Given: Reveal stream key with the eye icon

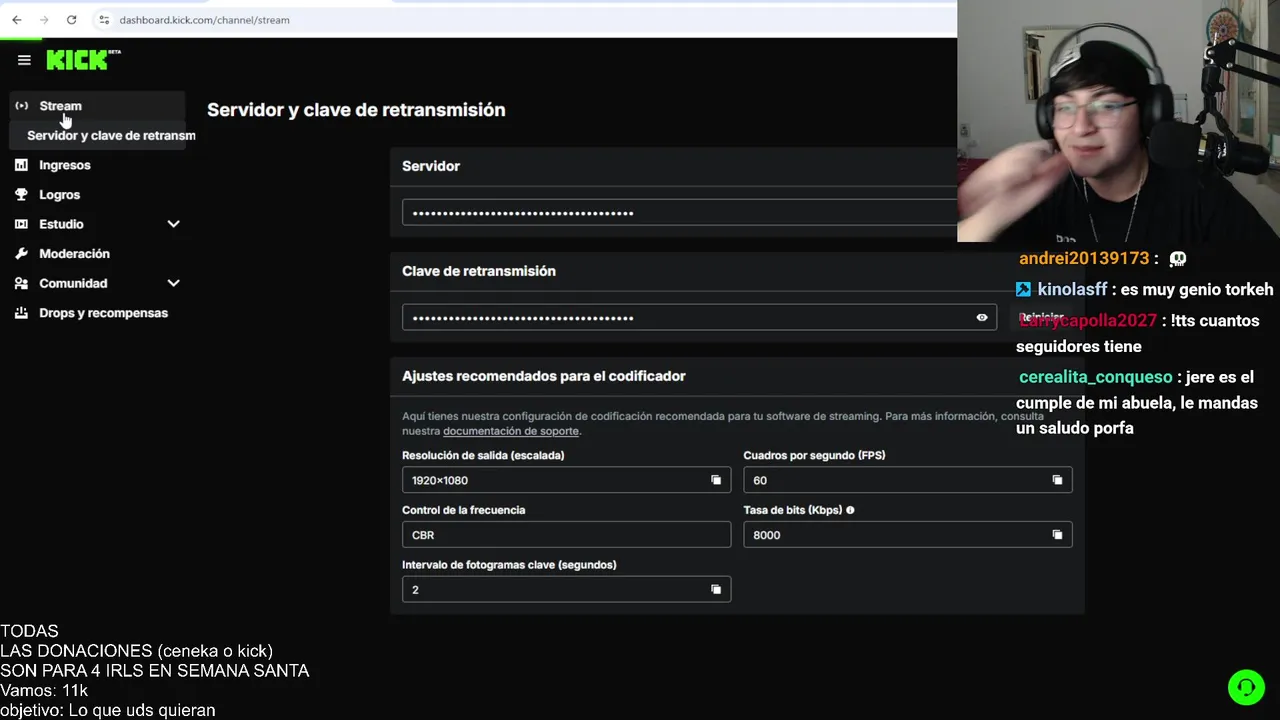Looking at the screenshot, I should coord(982,318).
